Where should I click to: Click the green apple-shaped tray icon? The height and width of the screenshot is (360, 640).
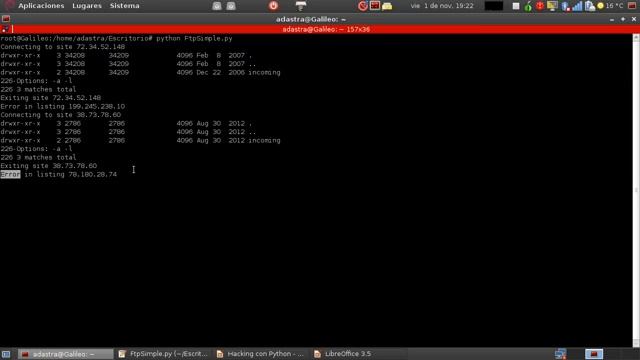(528, 6)
